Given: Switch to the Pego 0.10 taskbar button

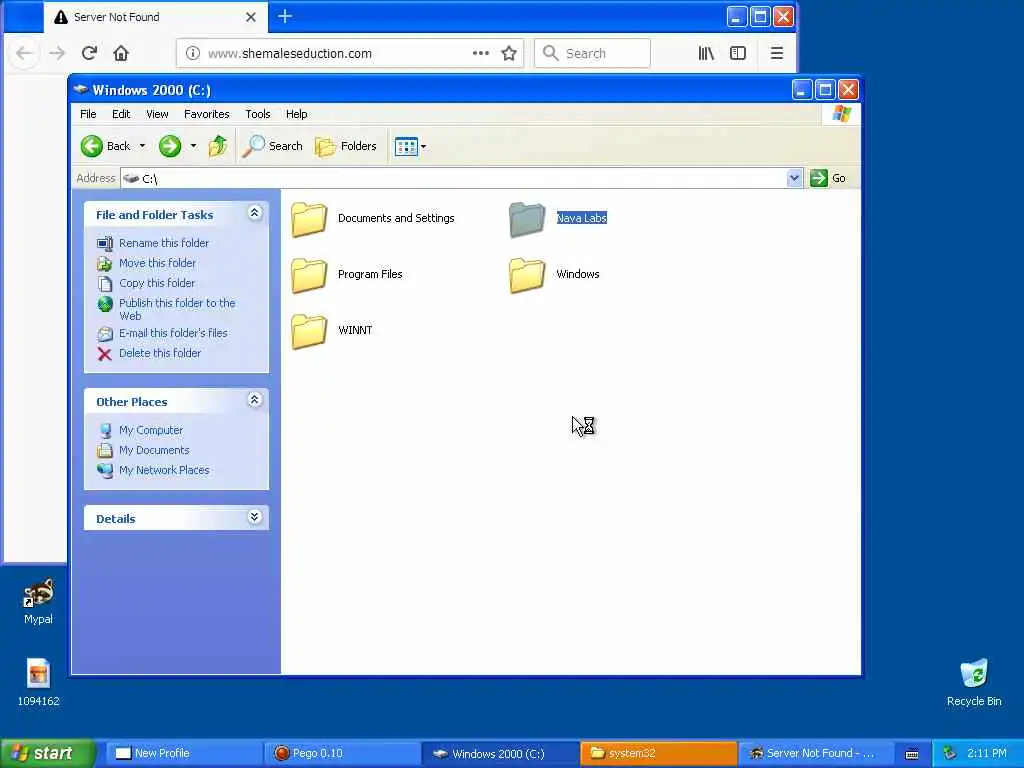Looking at the screenshot, I should [342, 753].
